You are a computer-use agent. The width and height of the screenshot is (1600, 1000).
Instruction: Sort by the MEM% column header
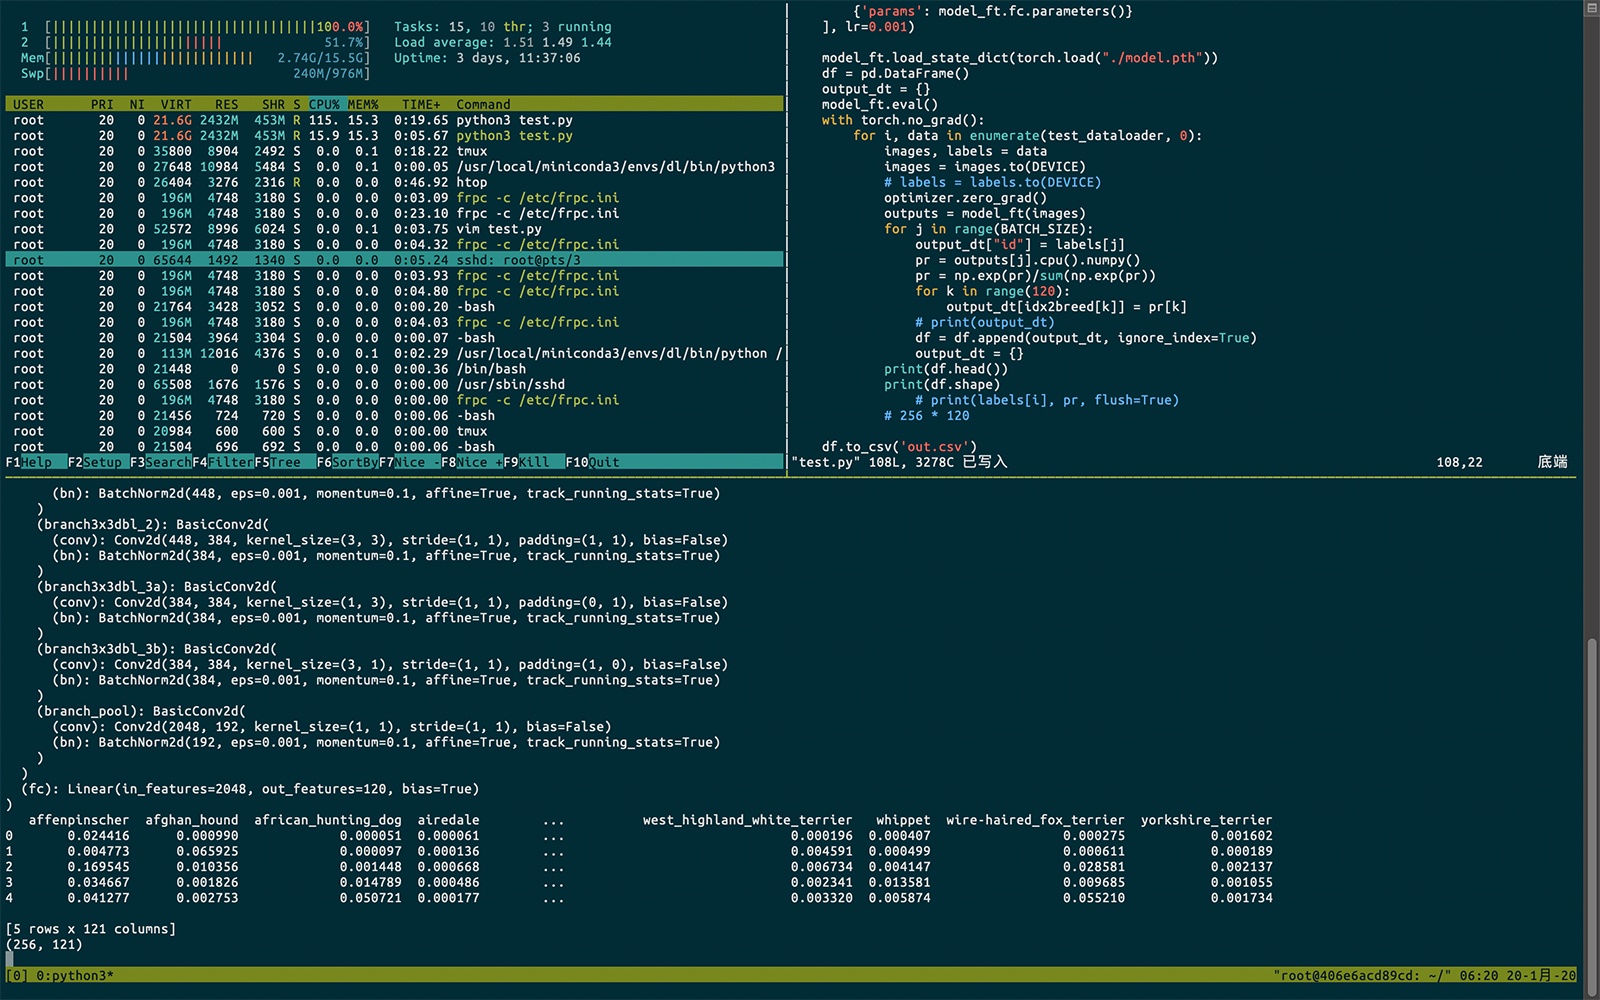(363, 104)
